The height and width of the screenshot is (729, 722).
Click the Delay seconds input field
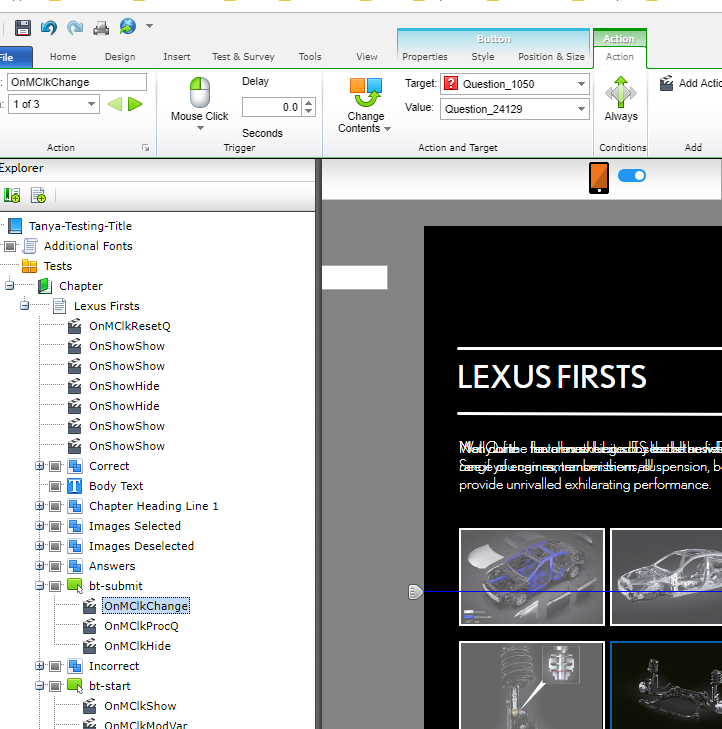point(272,107)
